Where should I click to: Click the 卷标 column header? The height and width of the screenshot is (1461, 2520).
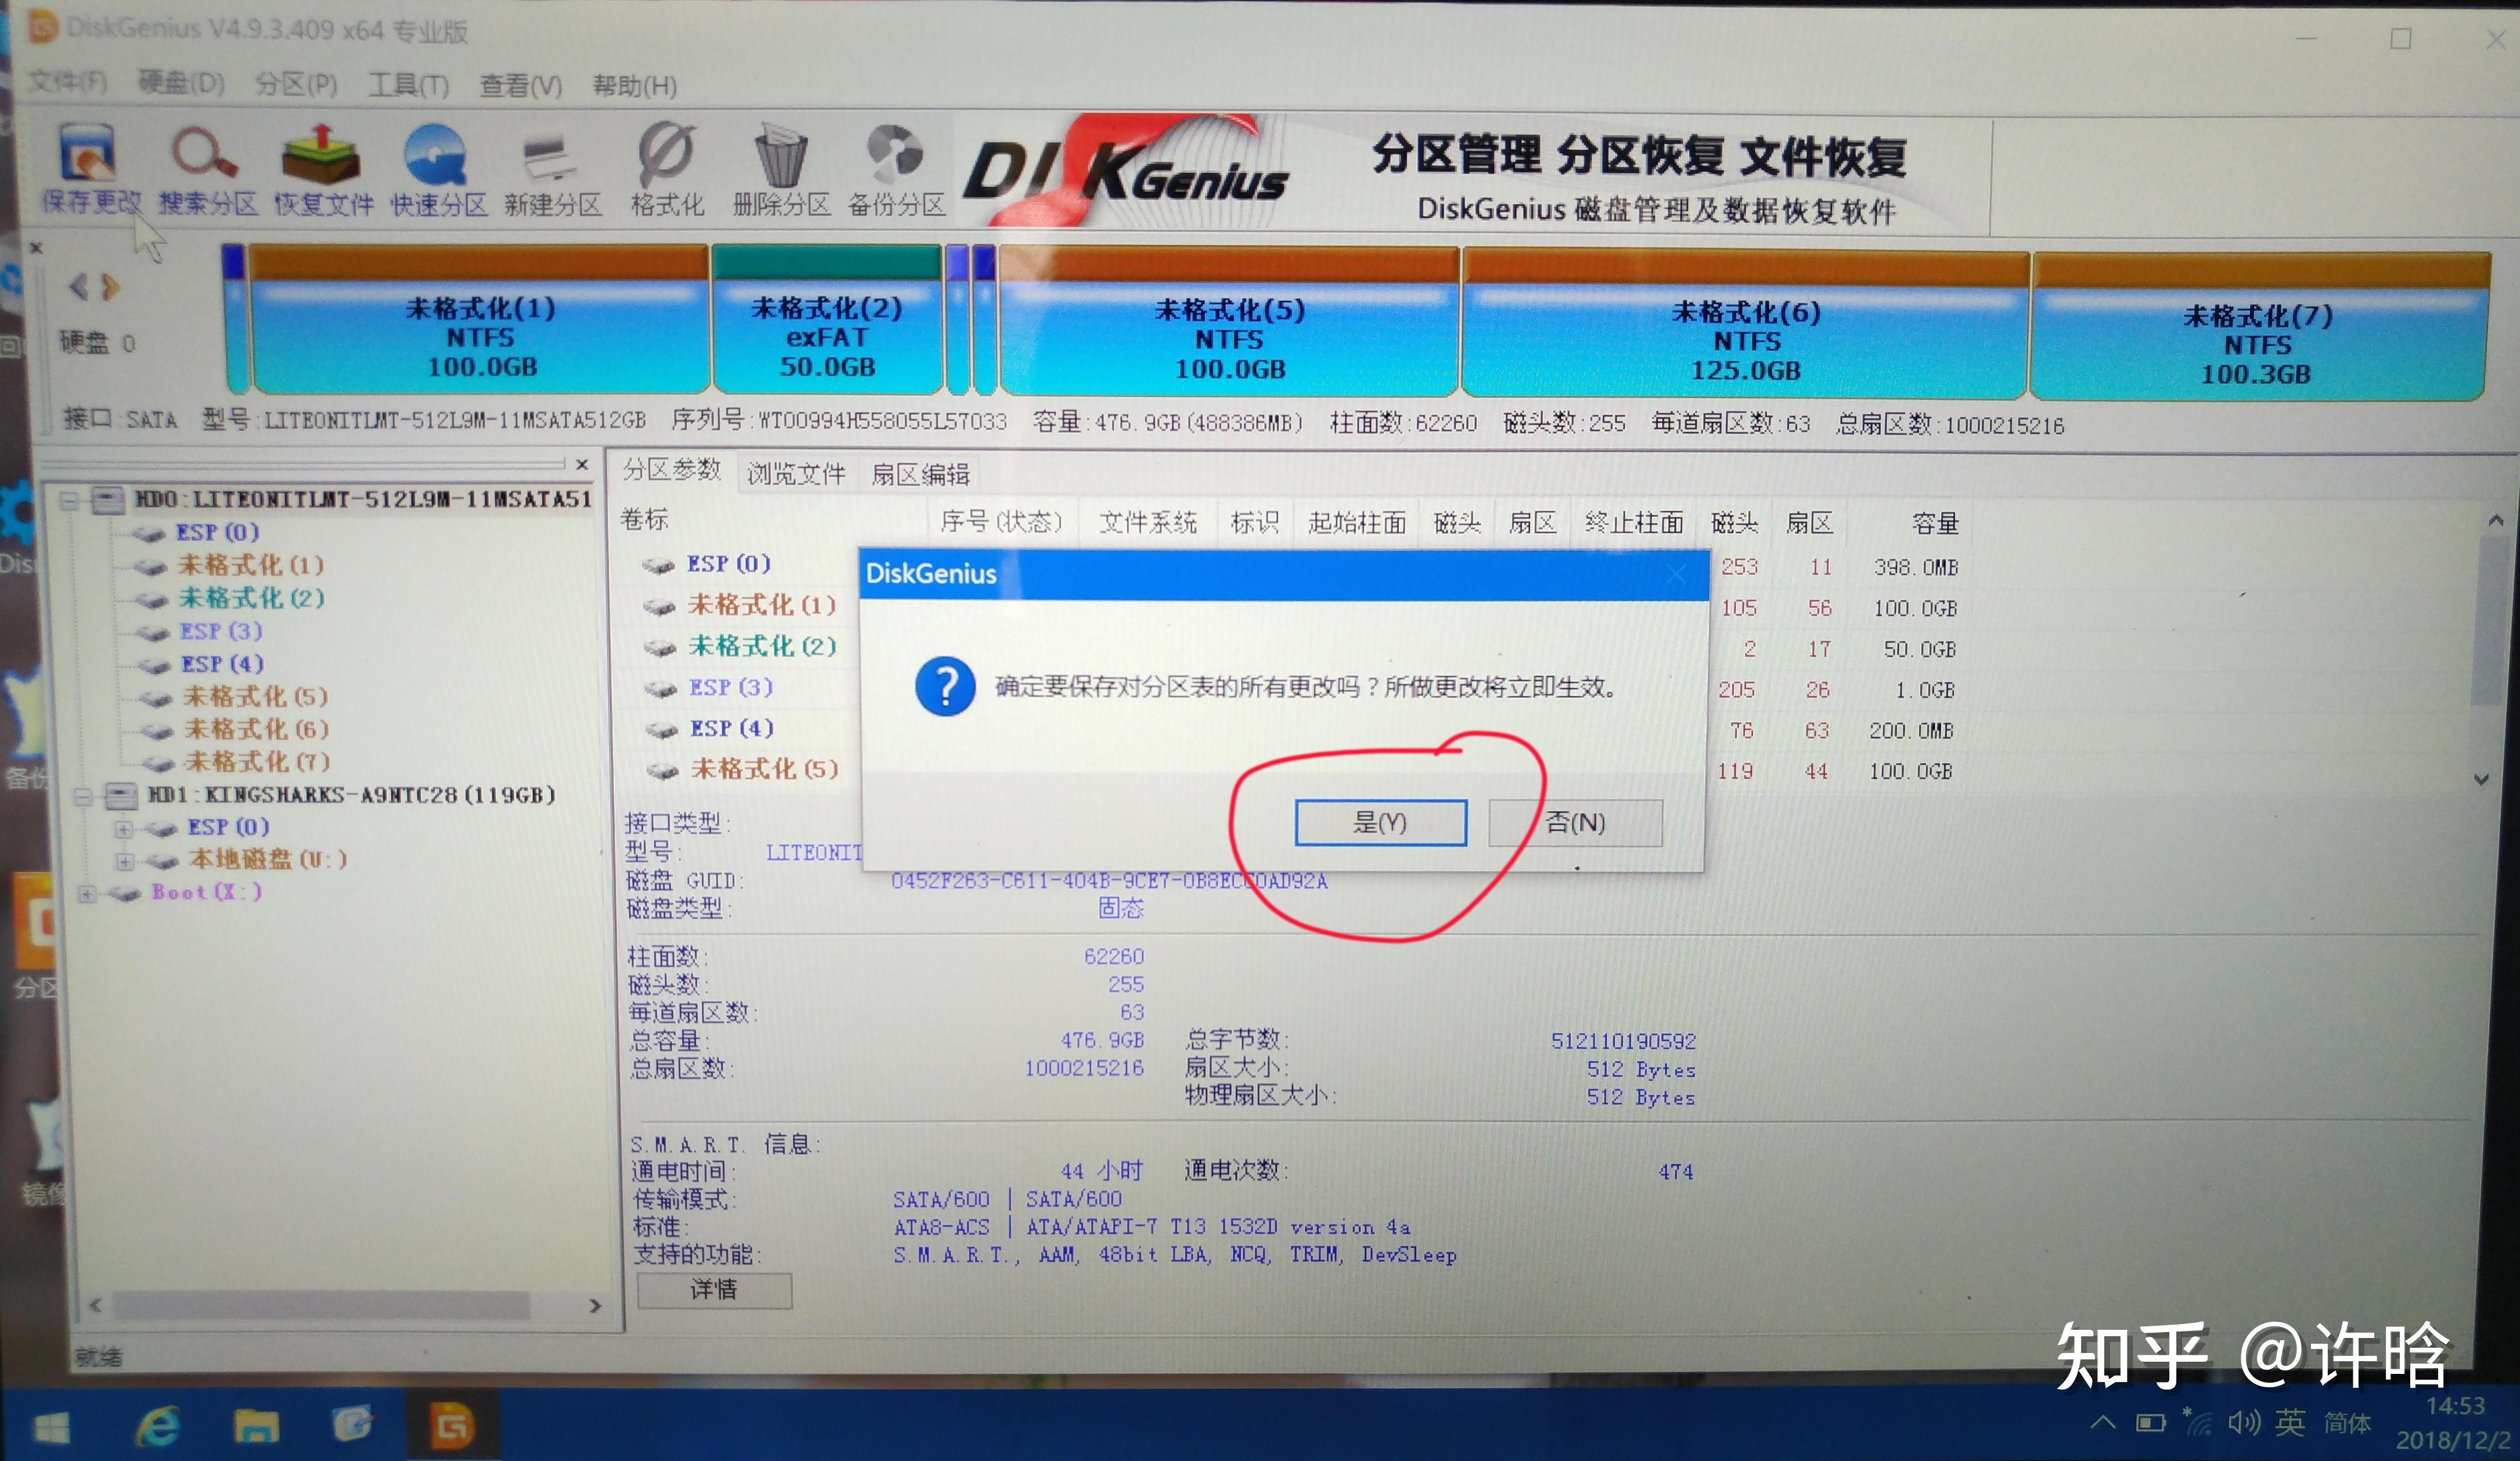pyautogui.click(x=644, y=519)
